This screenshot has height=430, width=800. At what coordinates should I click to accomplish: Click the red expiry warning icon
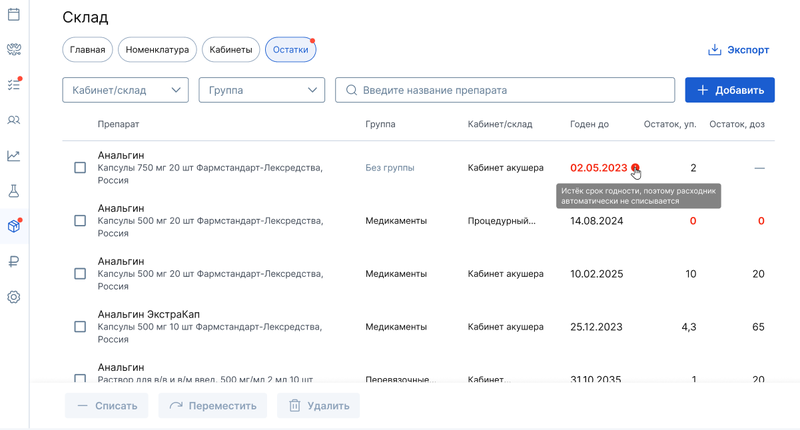pos(636,169)
